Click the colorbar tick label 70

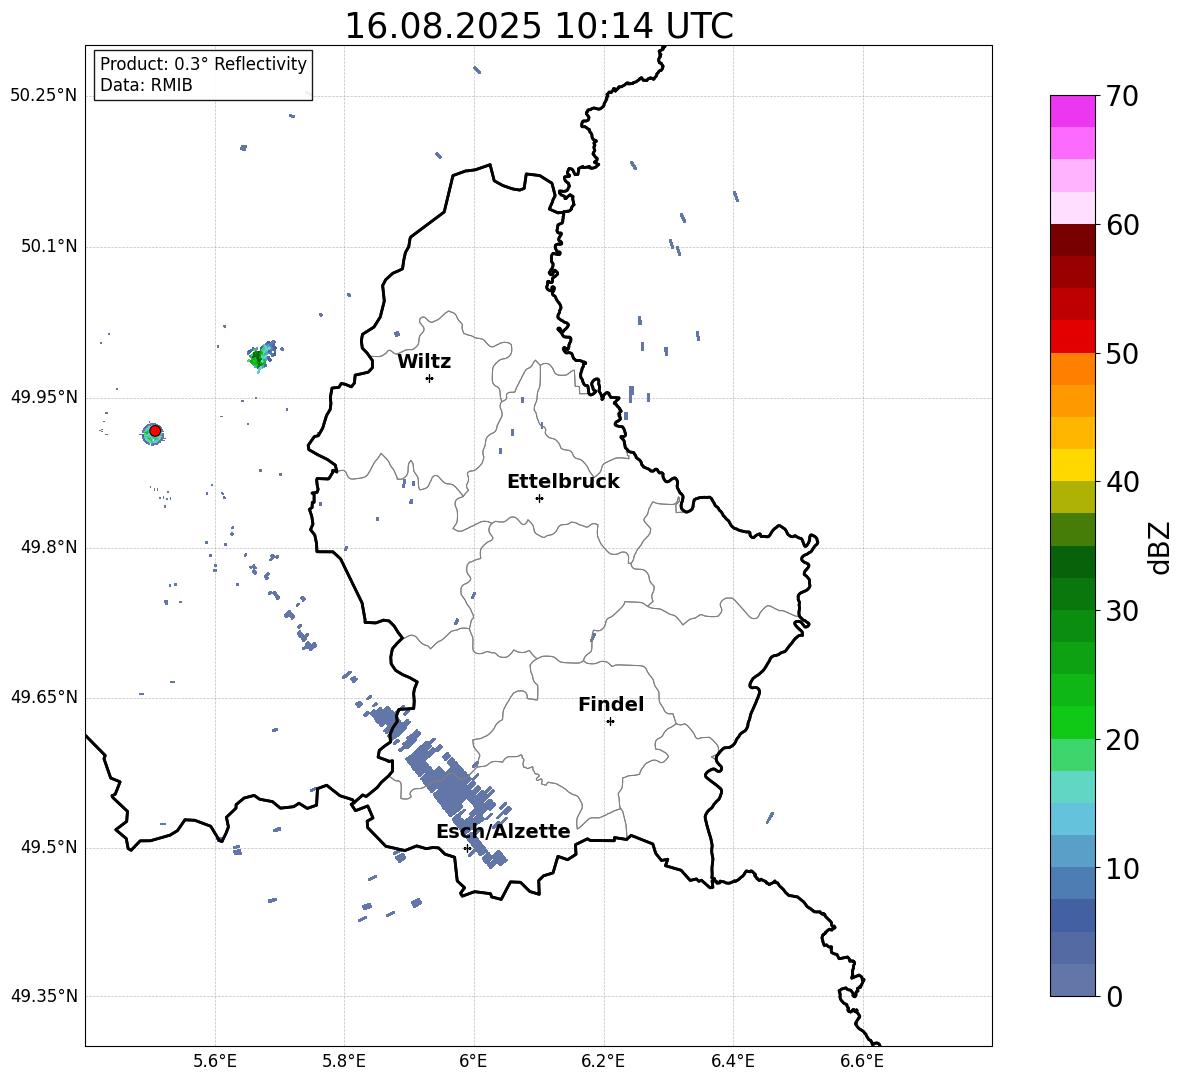tap(1122, 96)
